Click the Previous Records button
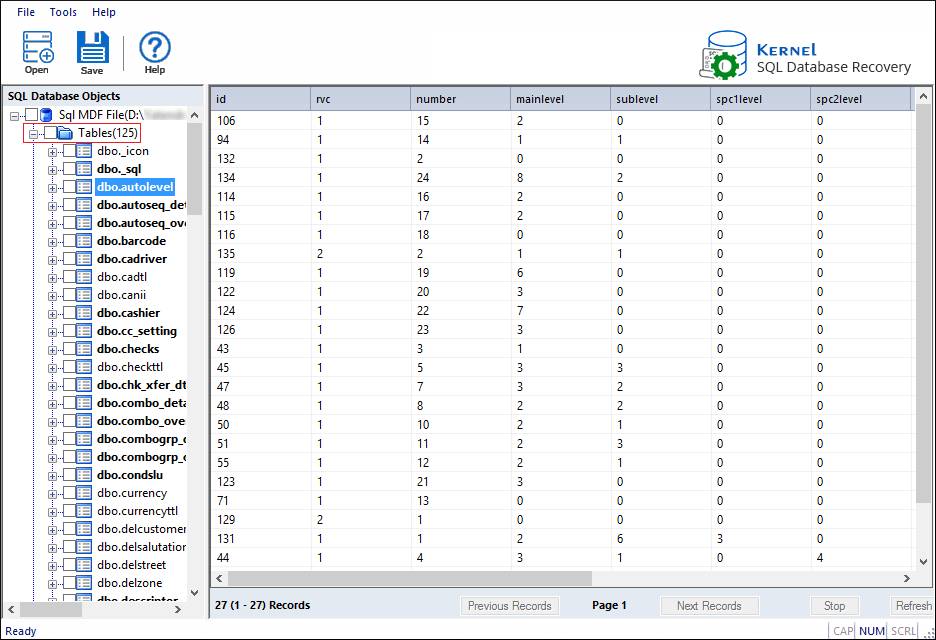 pyautogui.click(x=510, y=605)
